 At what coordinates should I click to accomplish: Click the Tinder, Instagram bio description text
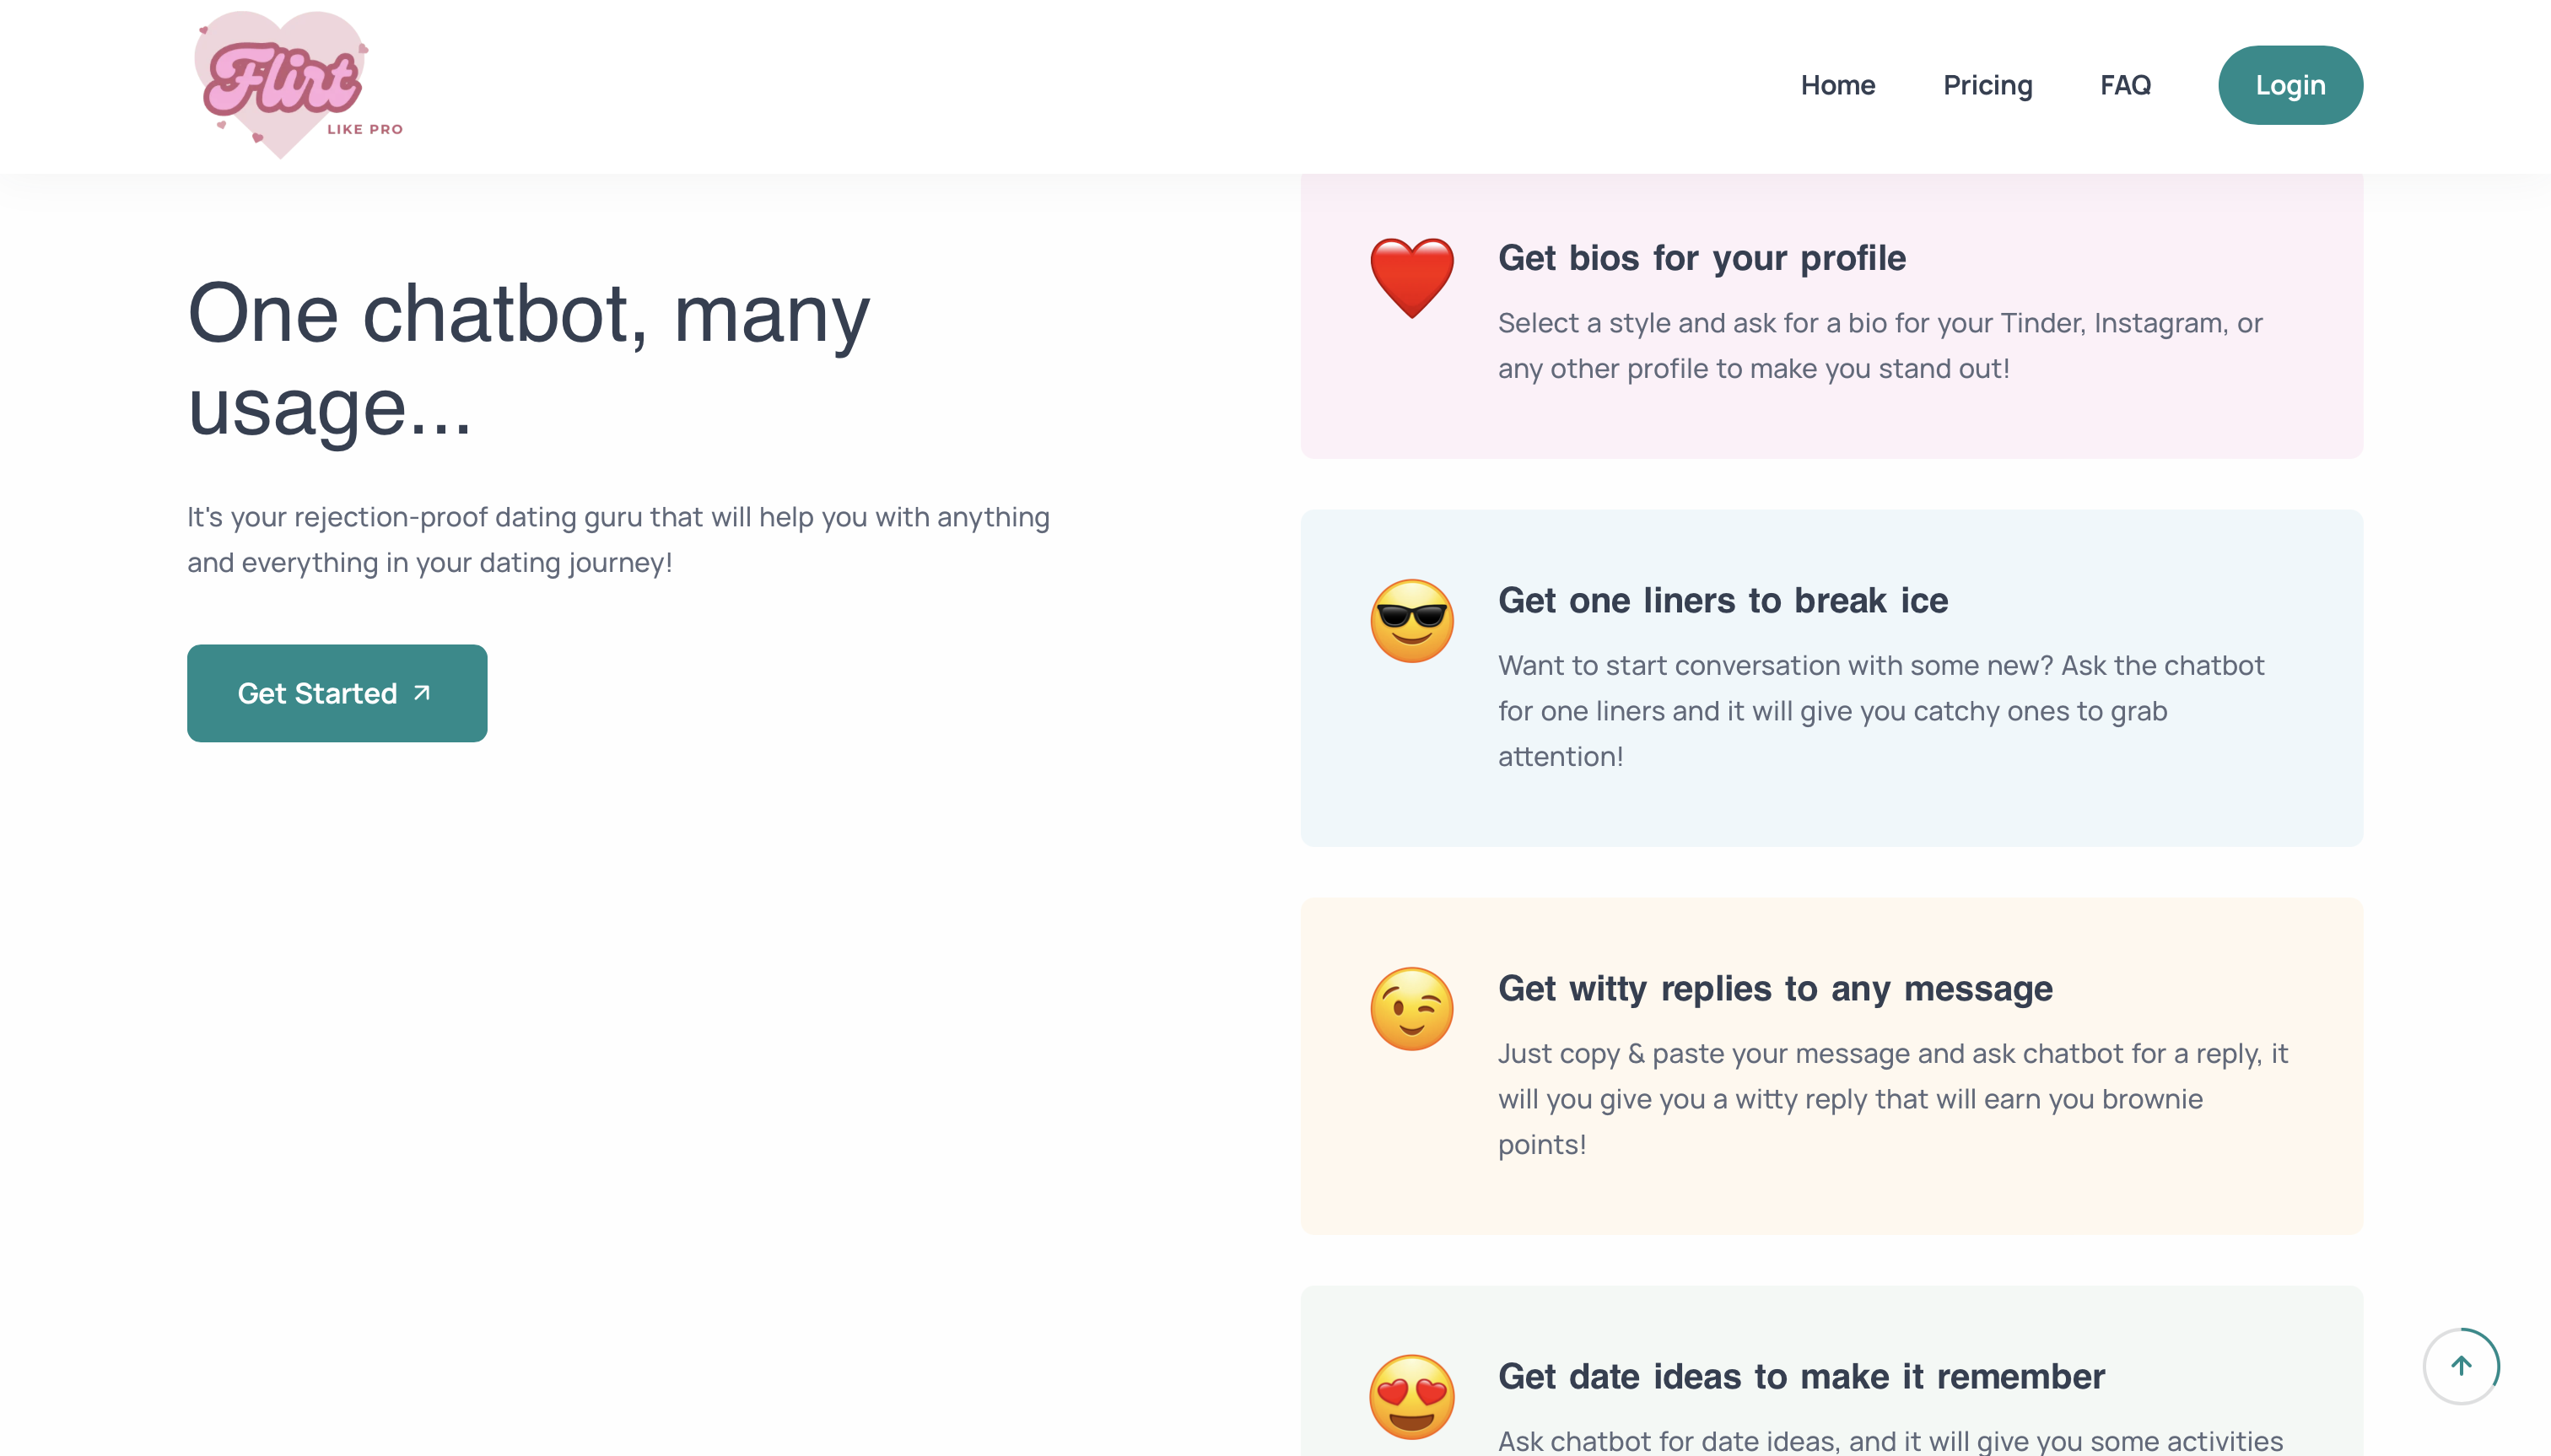[1879, 345]
